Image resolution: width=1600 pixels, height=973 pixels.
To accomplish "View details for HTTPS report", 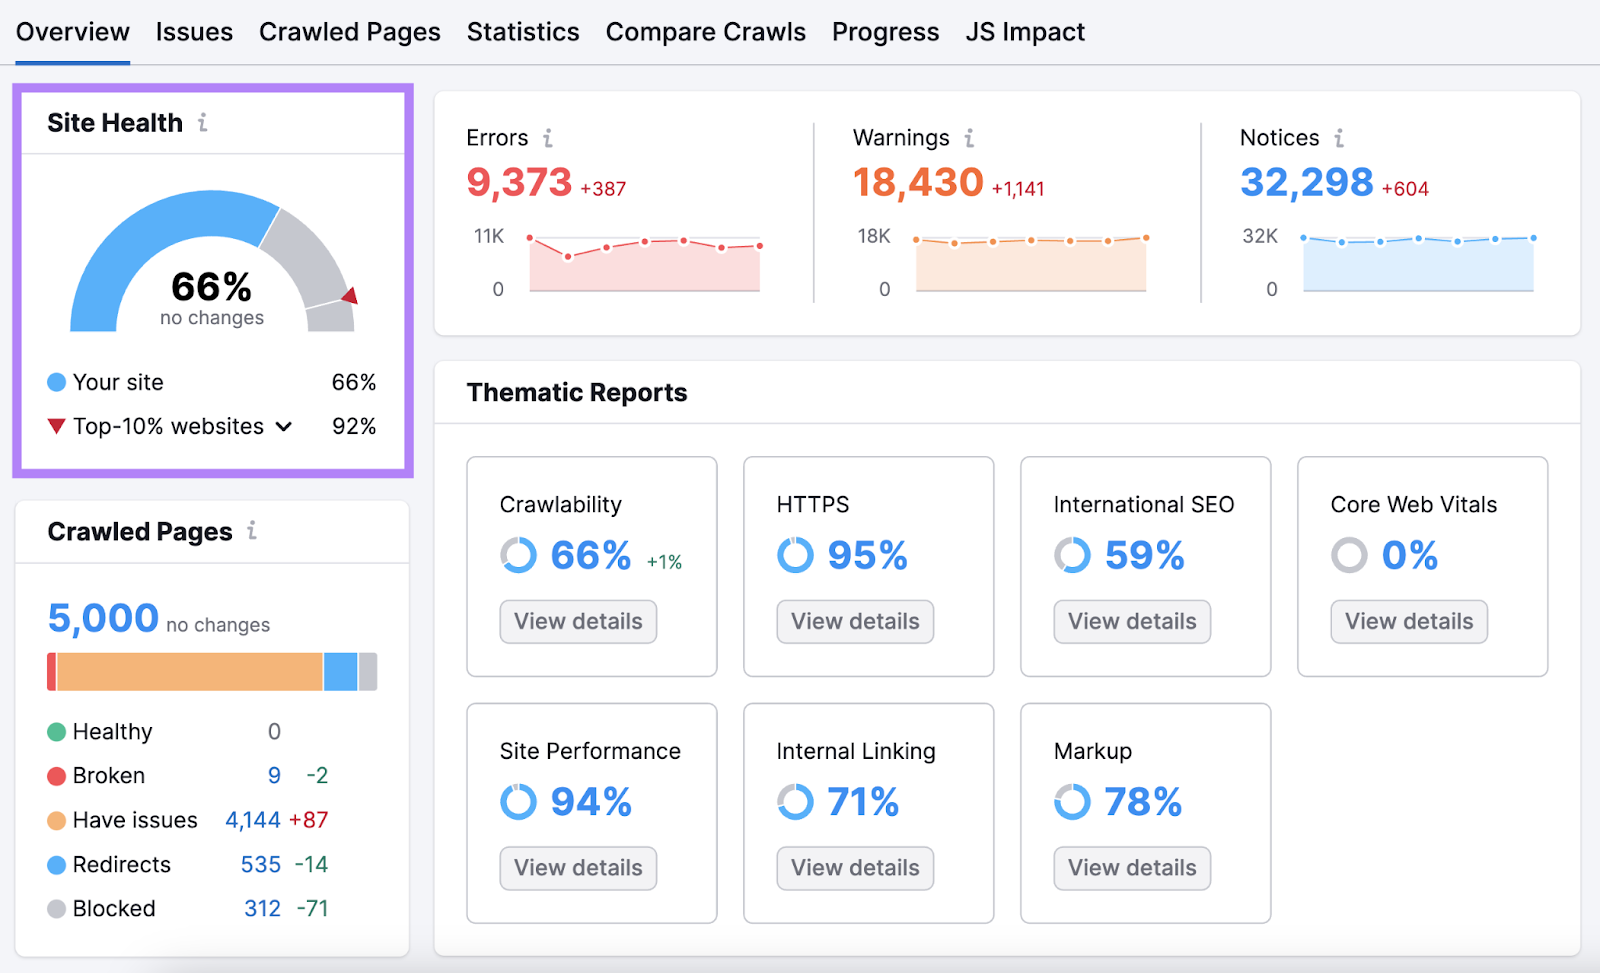I will 855,621.
